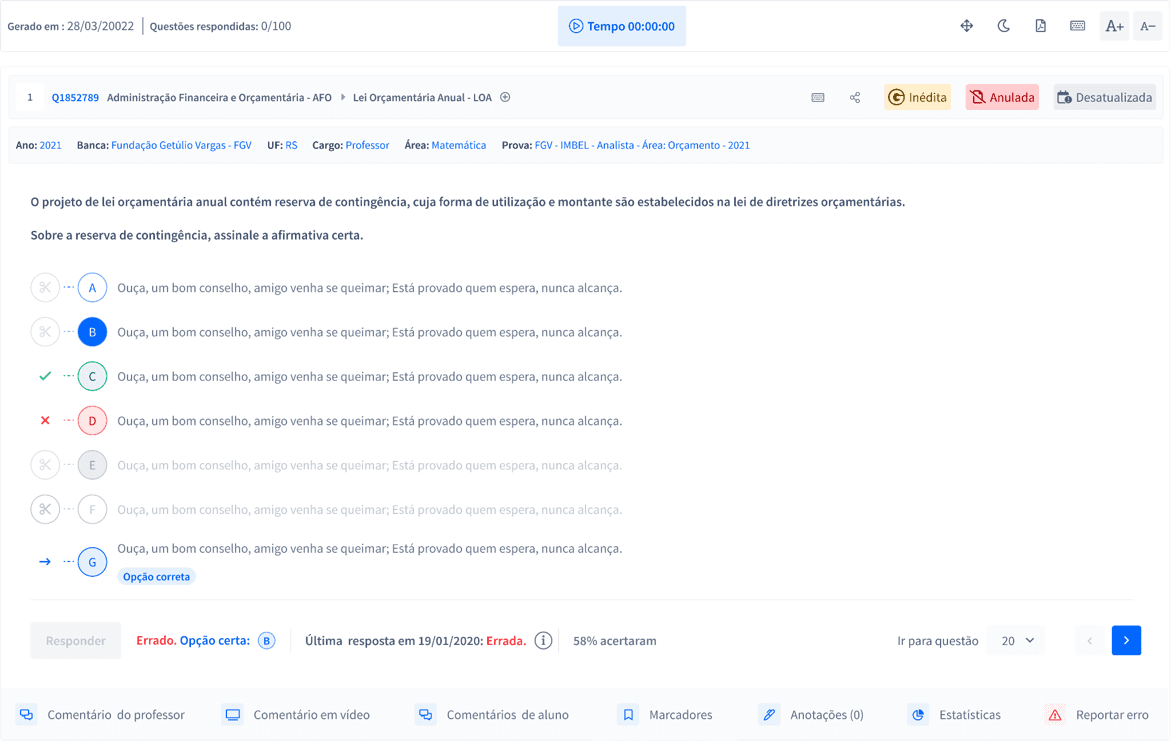This screenshot has width=1171, height=741.
Task: Share question using share icon
Action: [855, 98]
